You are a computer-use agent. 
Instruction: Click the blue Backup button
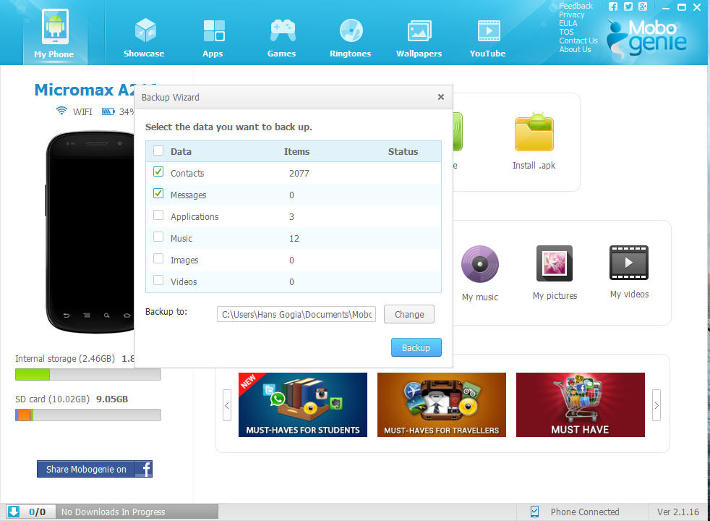point(416,348)
